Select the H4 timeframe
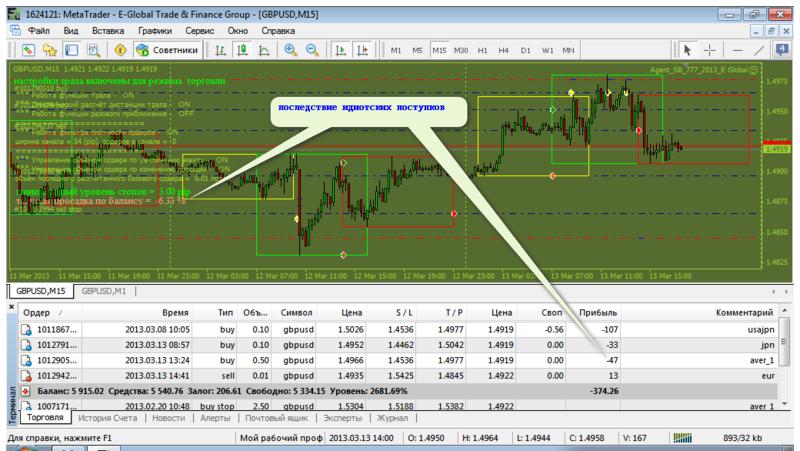 pyautogui.click(x=504, y=51)
